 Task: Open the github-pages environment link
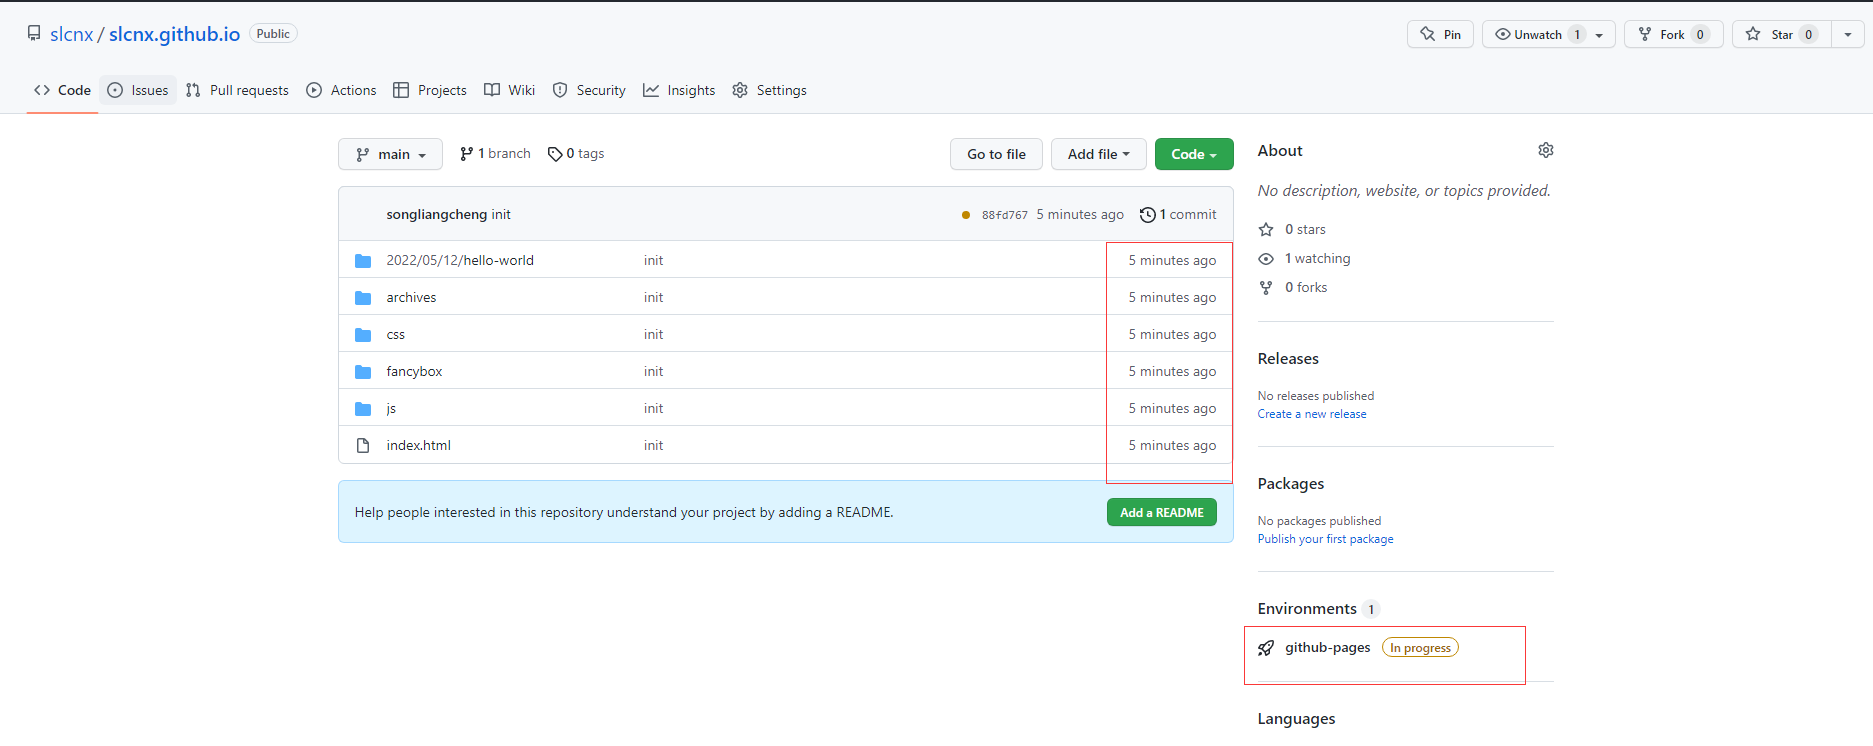point(1328,647)
